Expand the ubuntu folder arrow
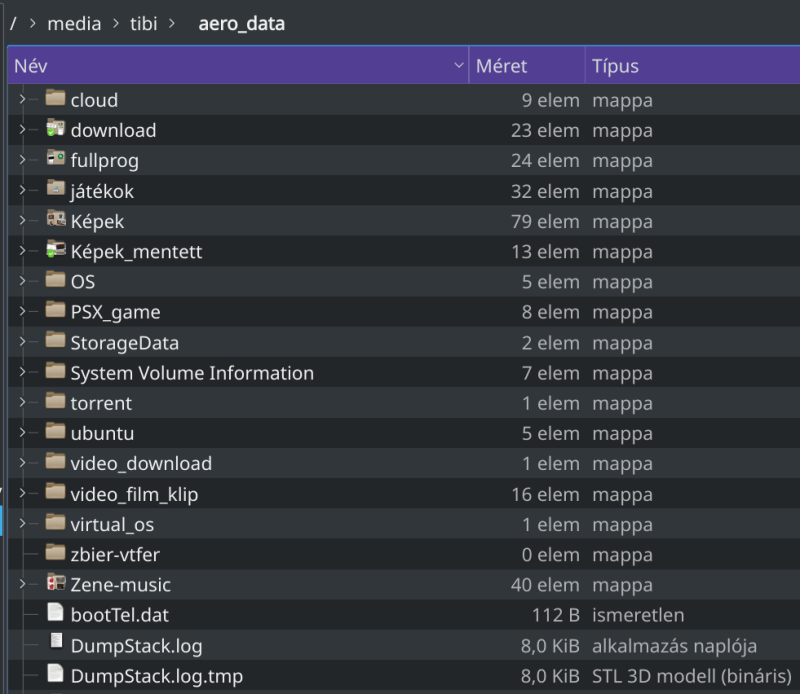This screenshot has width=800, height=694. [22, 432]
